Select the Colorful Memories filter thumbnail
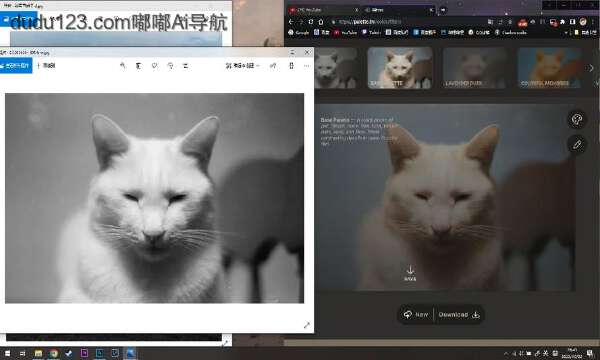The height and width of the screenshot is (360, 600). (549, 68)
